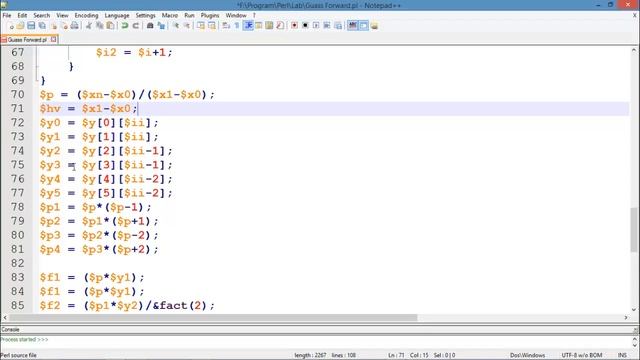
Task: Open the Macro menu
Action: click(170, 16)
